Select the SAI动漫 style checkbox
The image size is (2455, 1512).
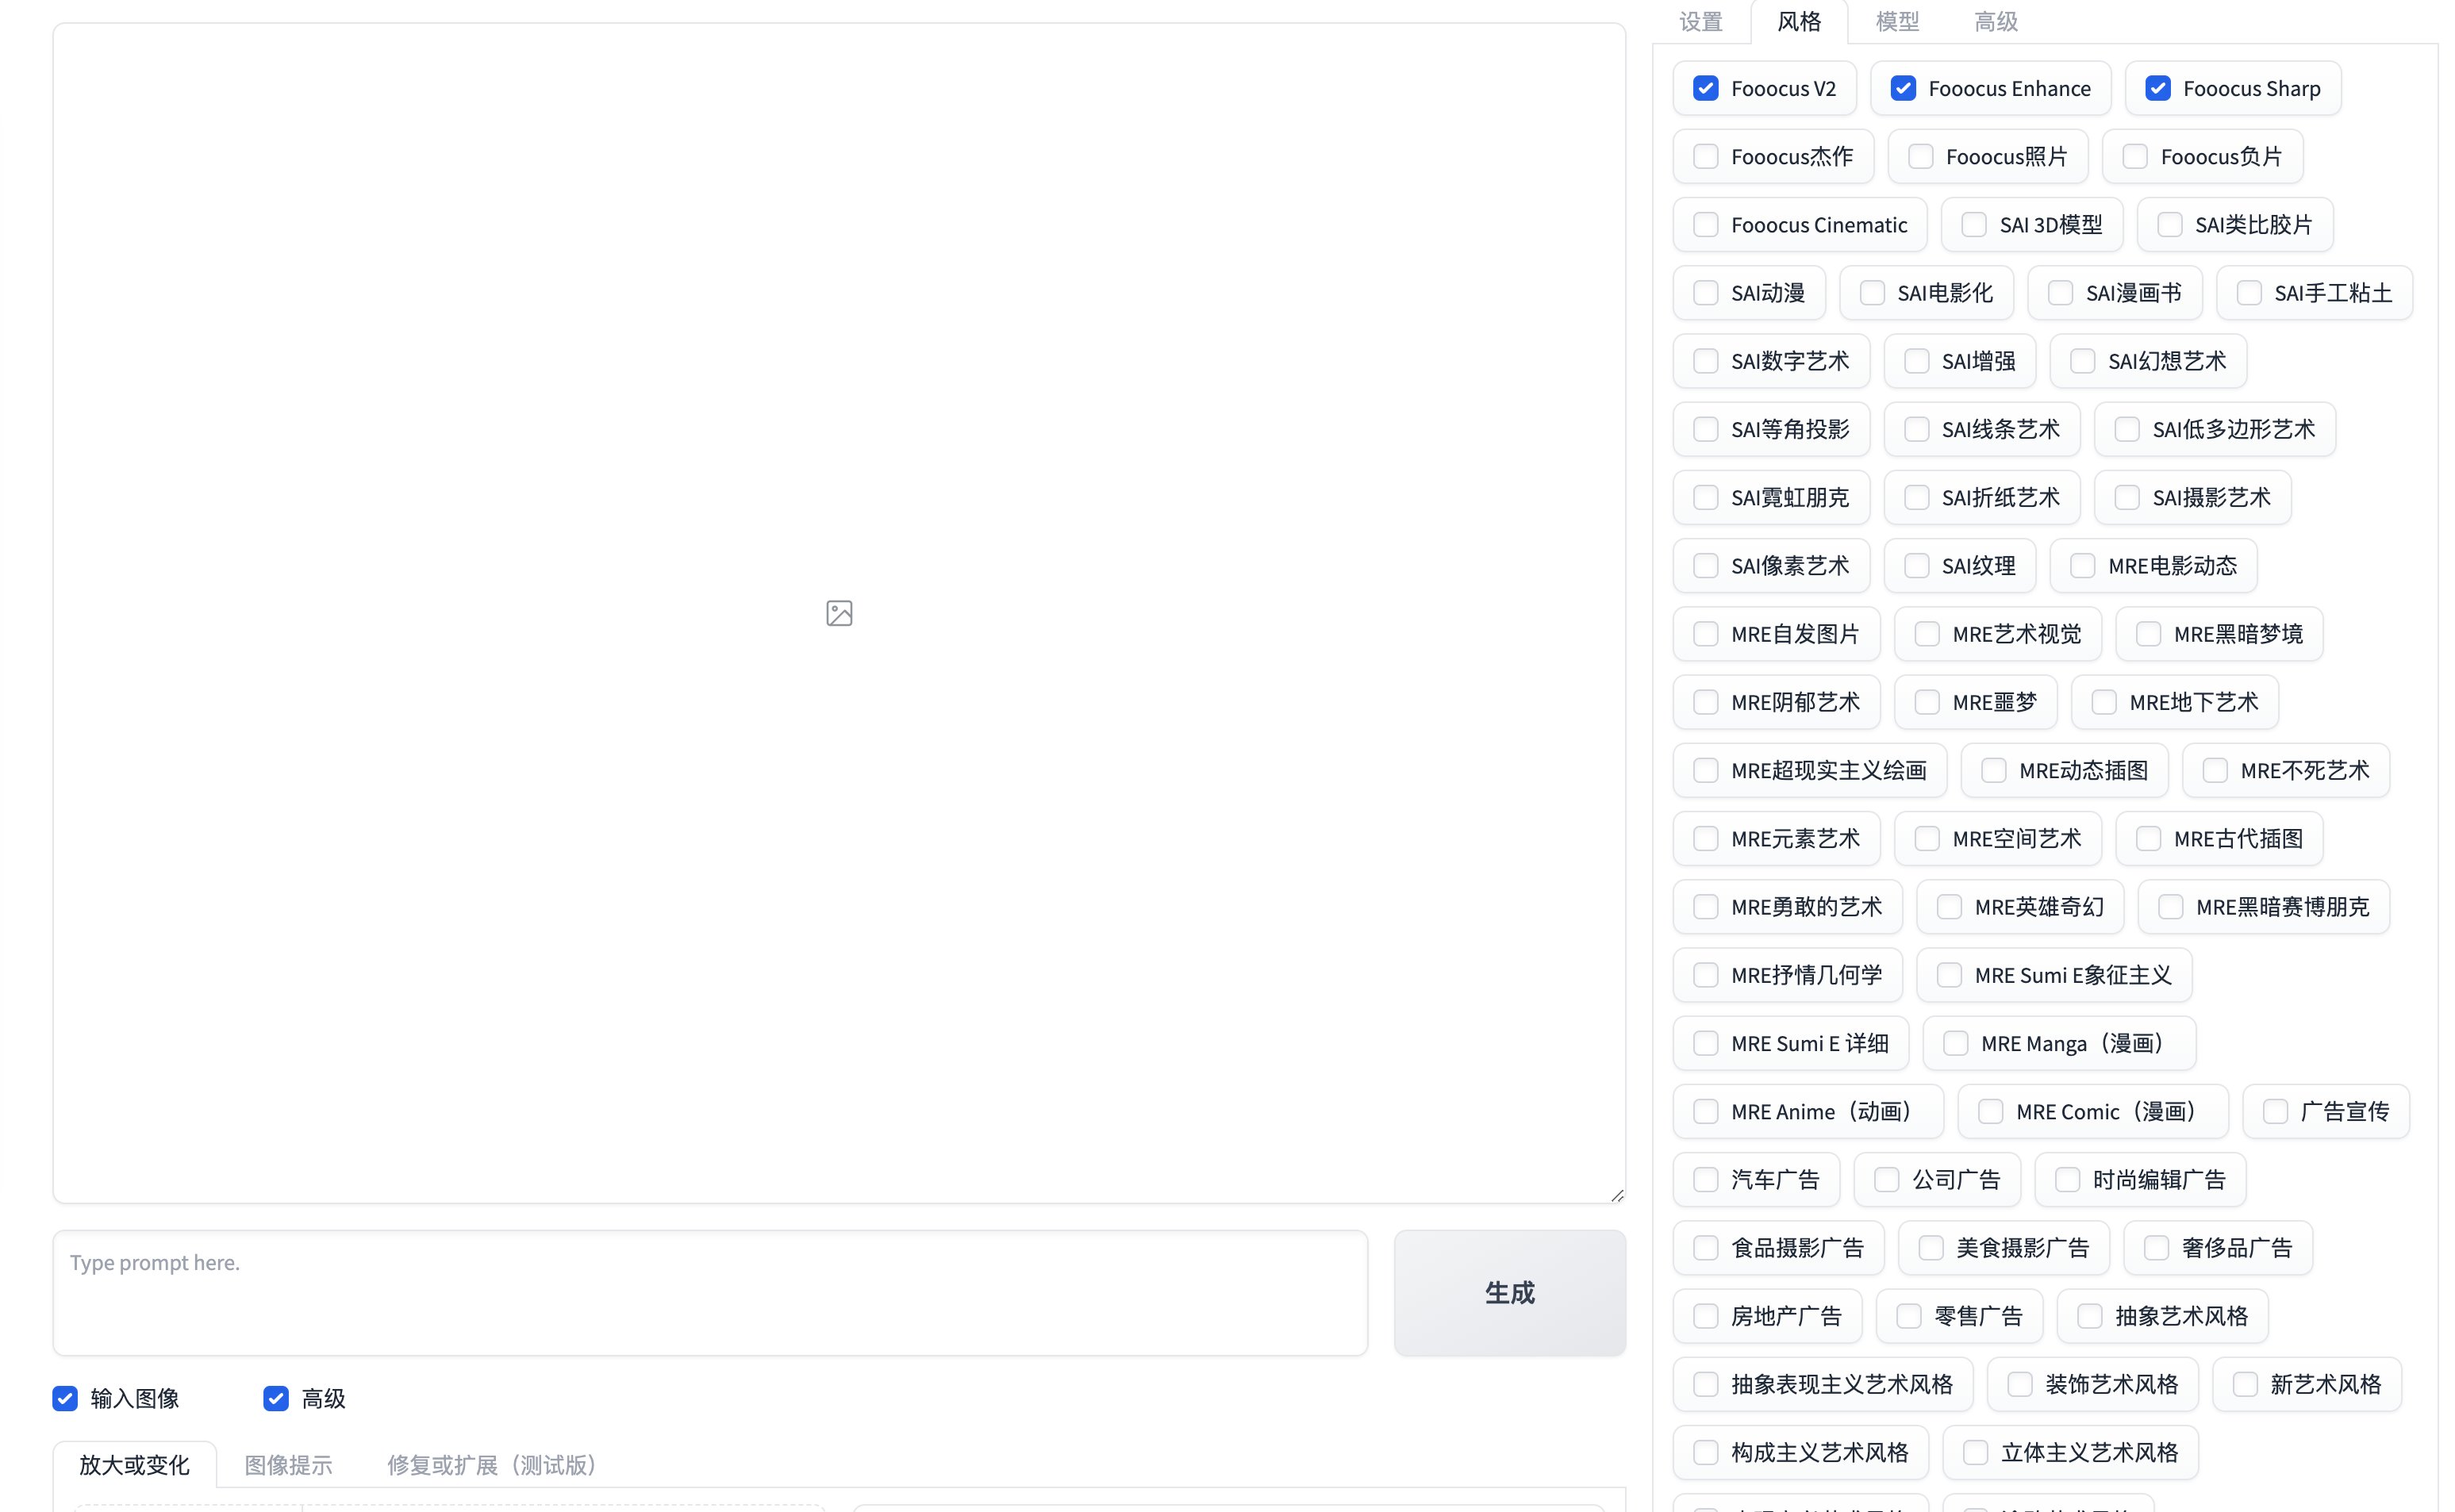[x=1705, y=293]
